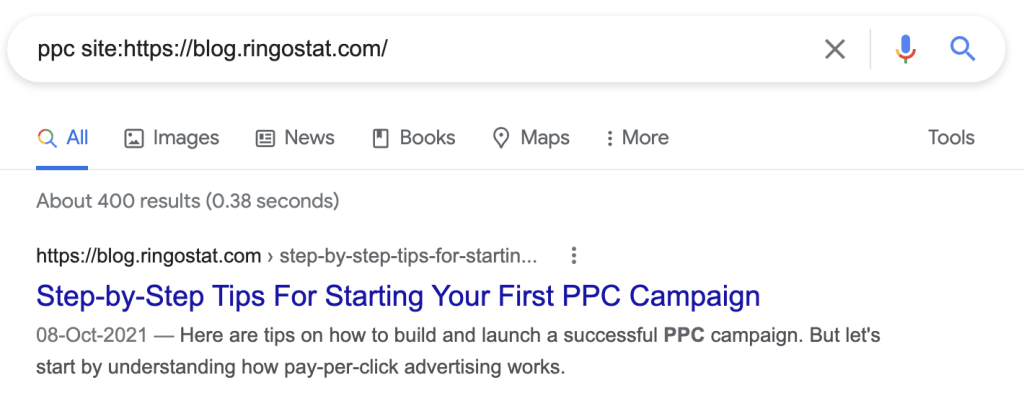Click the Images tab picture icon
Viewport: 1024px width, 401px height.
tap(134, 138)
